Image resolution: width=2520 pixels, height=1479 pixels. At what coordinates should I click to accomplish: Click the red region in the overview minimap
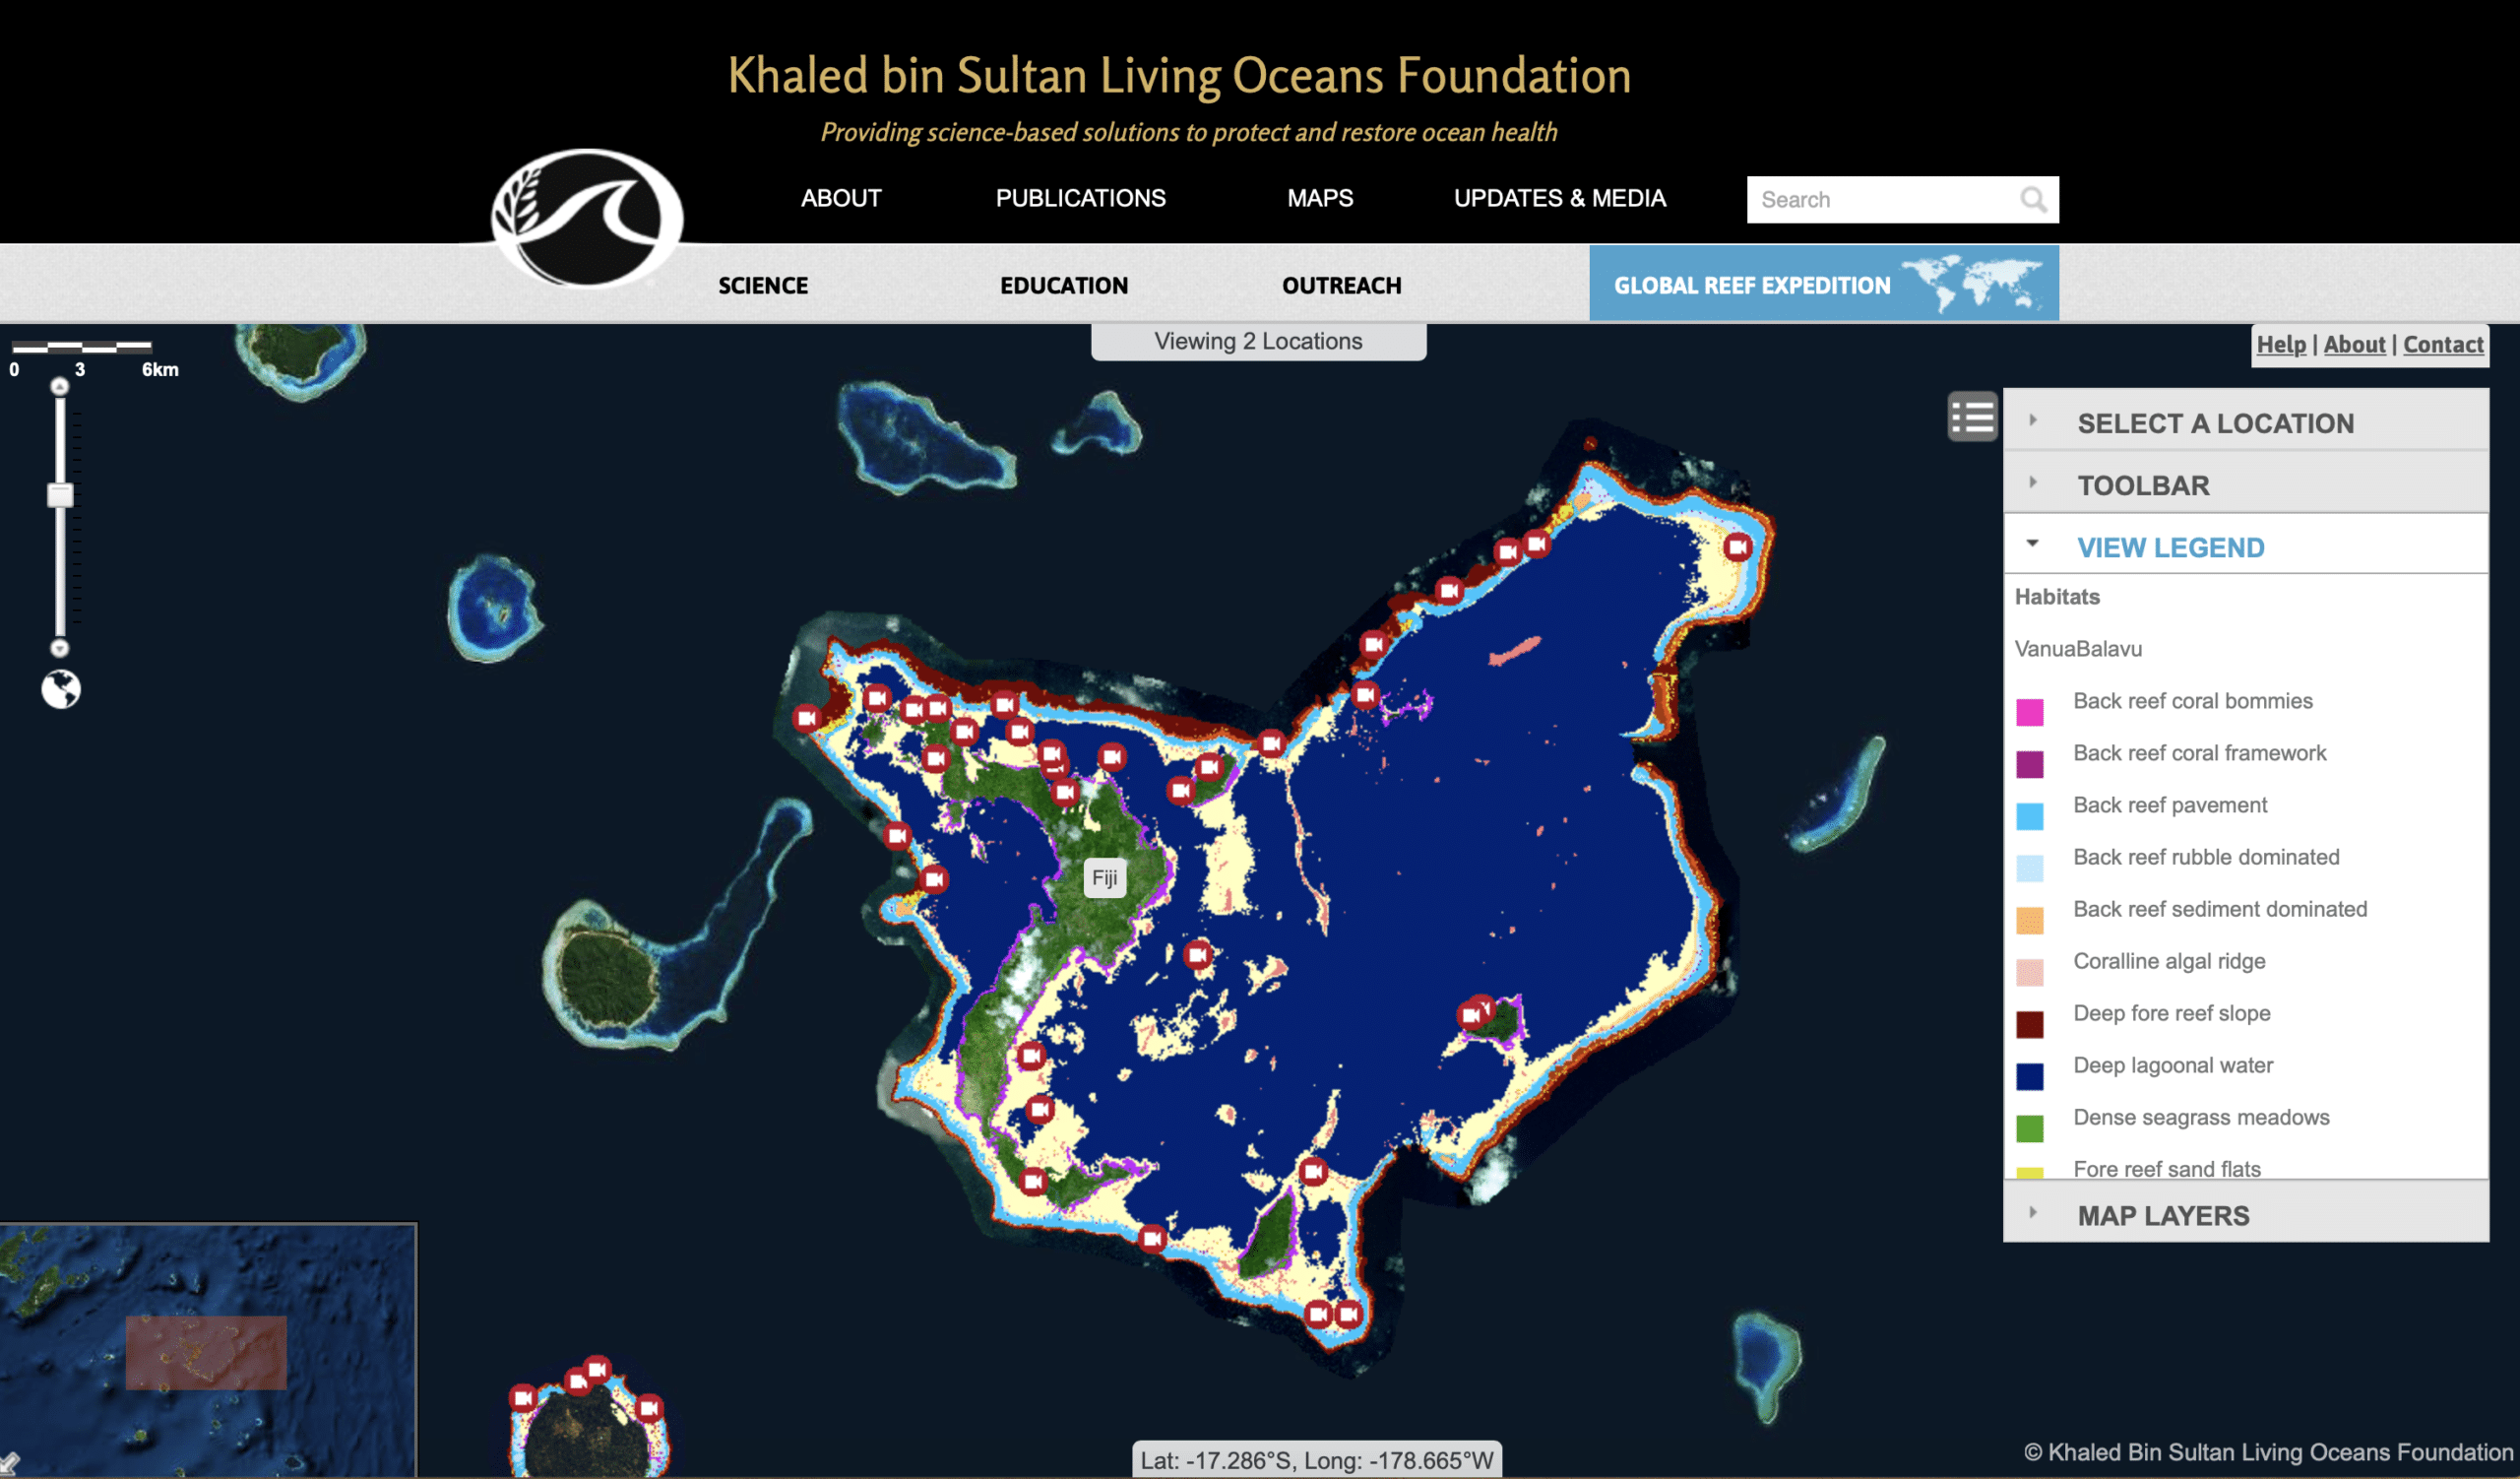click(206, 1352)
